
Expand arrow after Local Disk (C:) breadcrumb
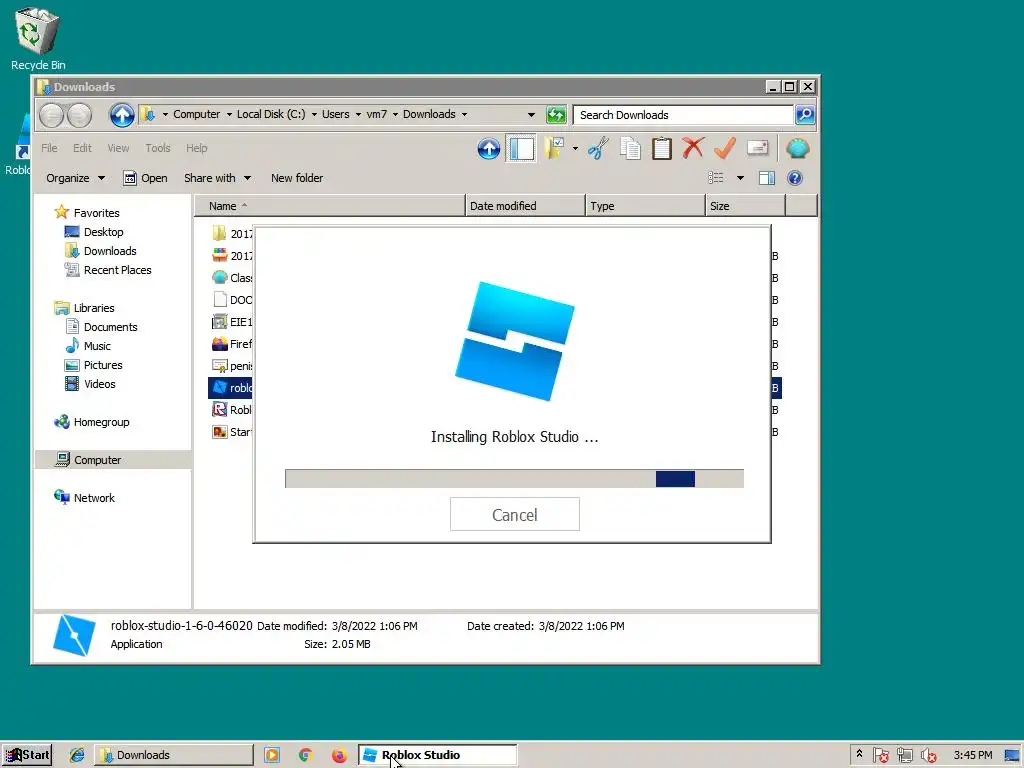[x=314, y=115]
